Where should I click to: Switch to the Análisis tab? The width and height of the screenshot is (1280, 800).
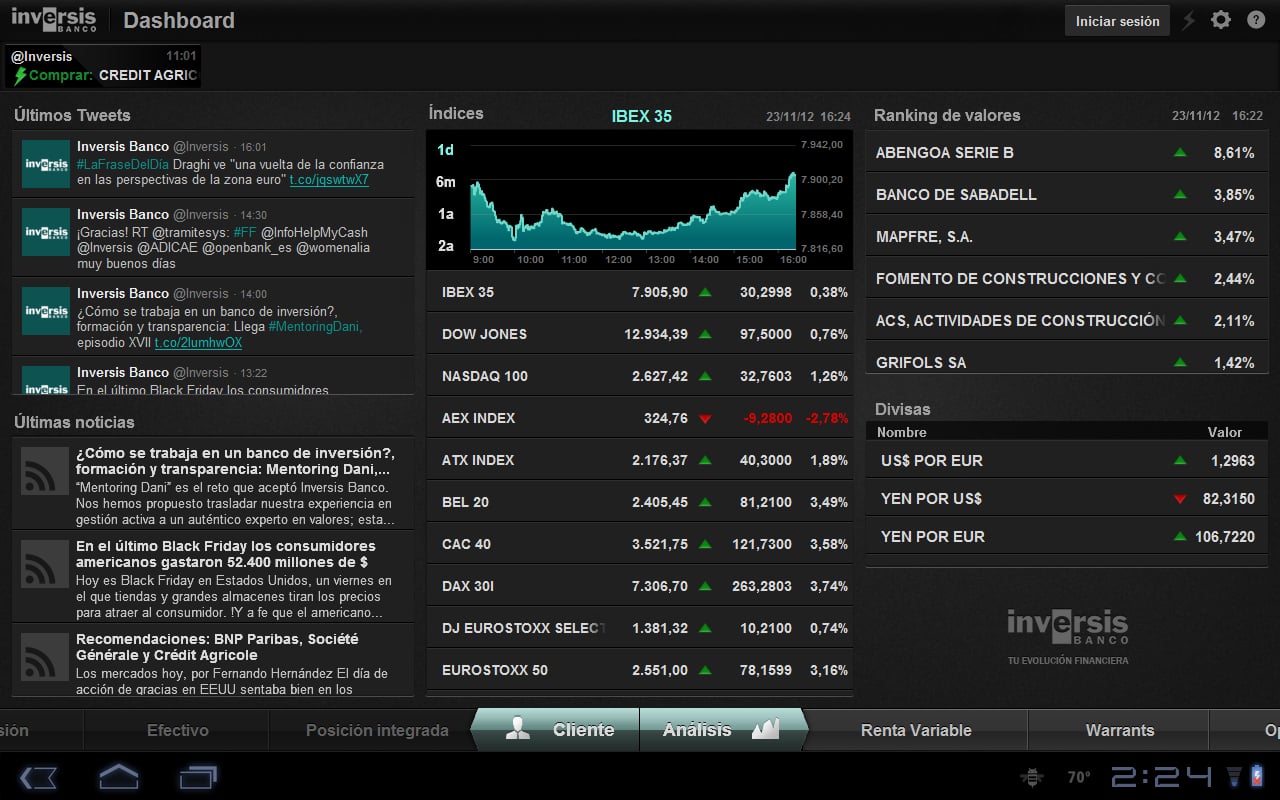722,730
